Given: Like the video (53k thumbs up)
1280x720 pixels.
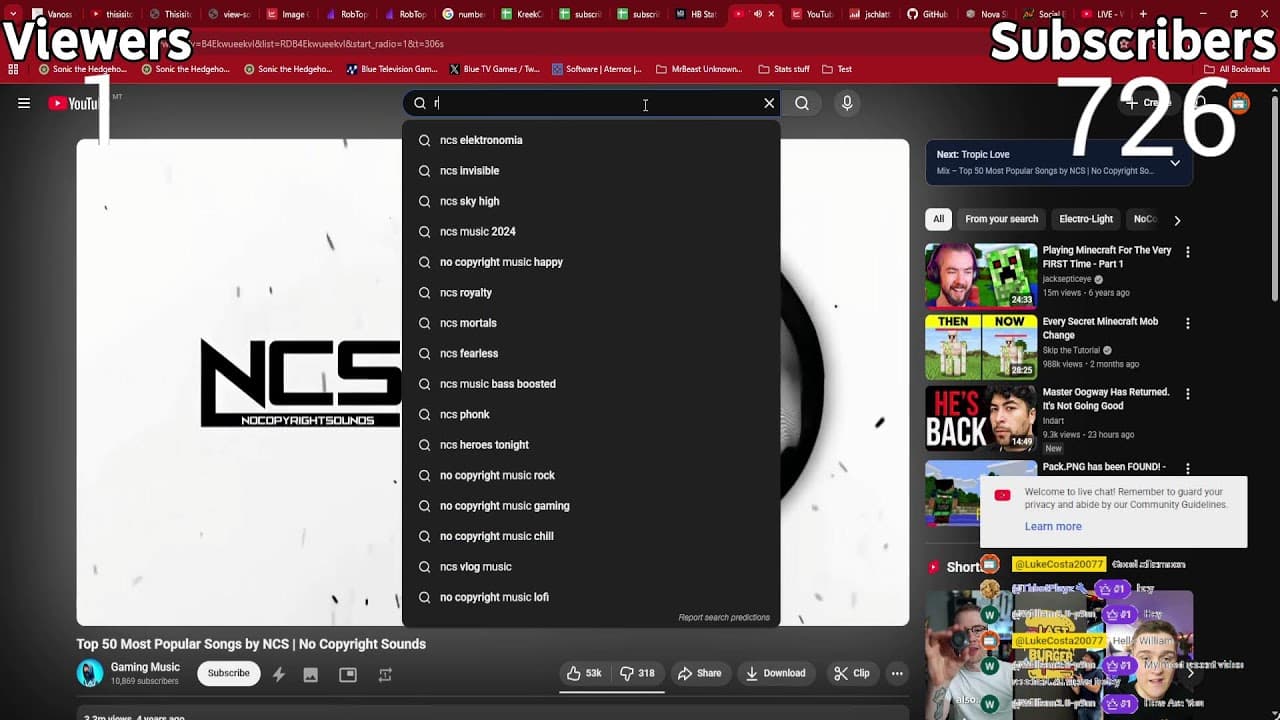Looking at the screenshot, I should click(x=584, y=674).
